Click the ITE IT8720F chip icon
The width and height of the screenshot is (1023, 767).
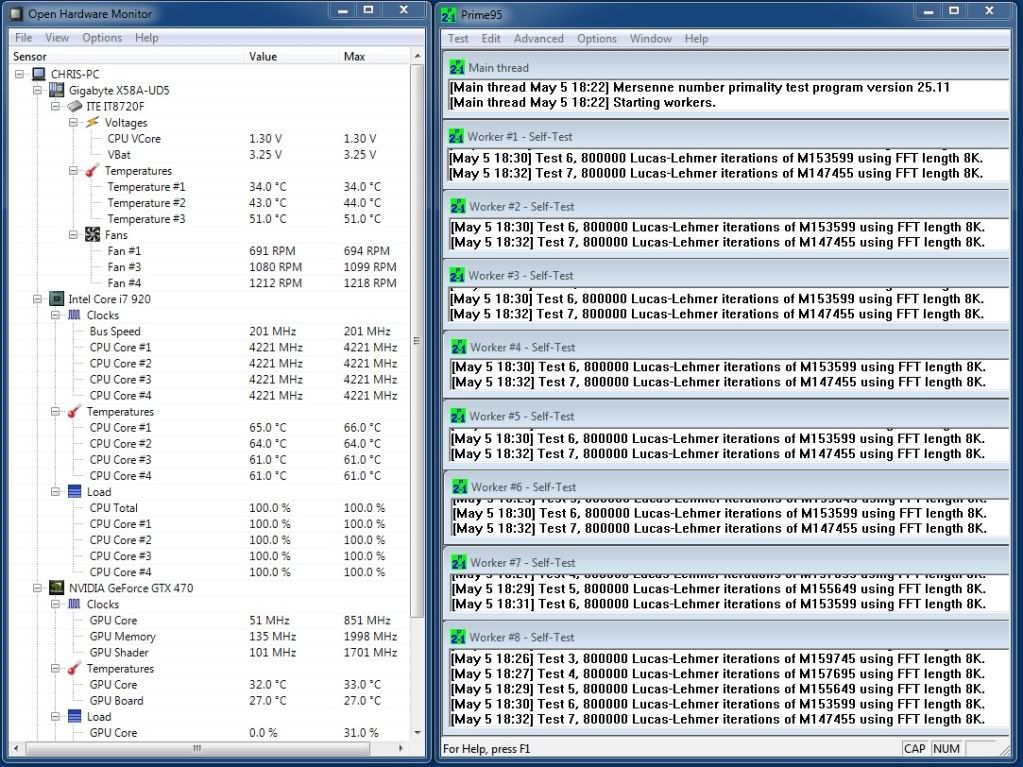click(75, 106)
